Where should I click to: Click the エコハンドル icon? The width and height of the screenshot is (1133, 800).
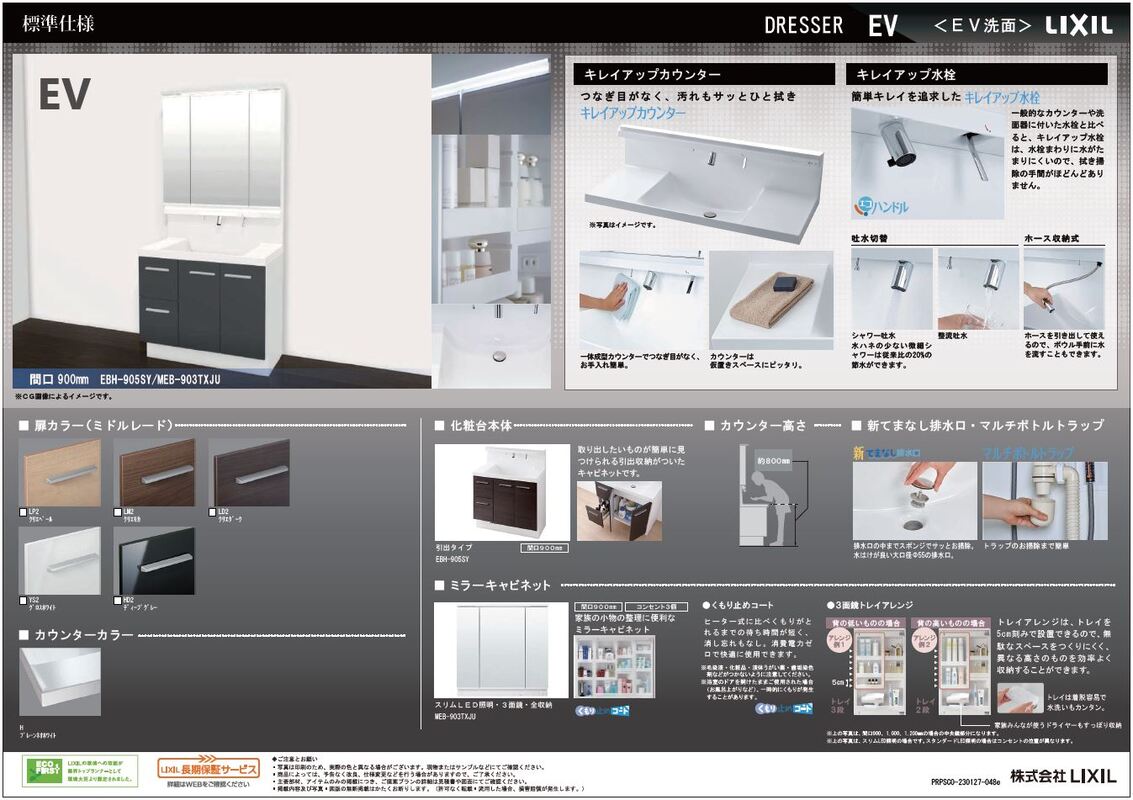pyautogui.click(x=881, y=207)
